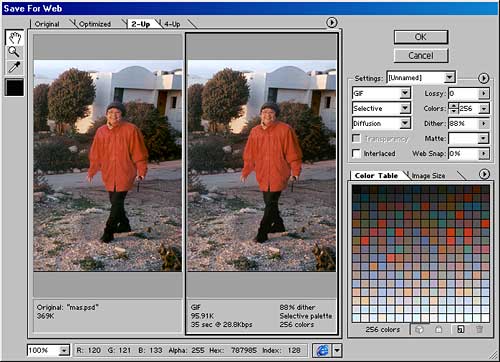Open the Lossy slider arrow
This screenshot has width=500, height=362.
click(484, 93)
